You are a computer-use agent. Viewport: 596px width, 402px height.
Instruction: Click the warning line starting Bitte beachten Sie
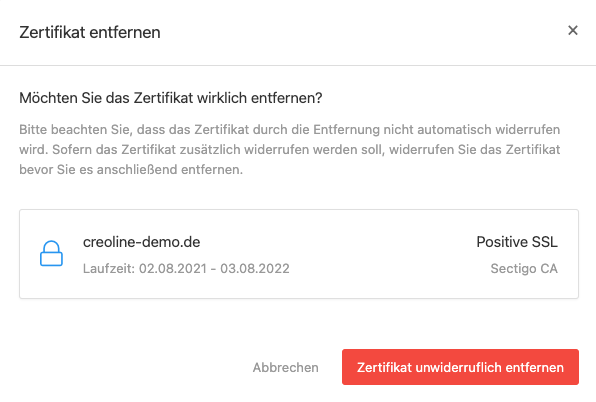290,130
